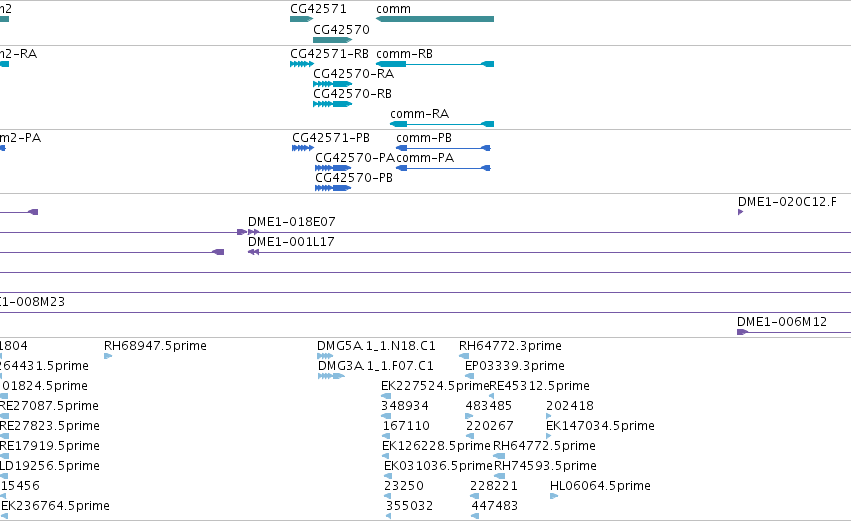Open the RE27087.5prime EST feature
The width and height of the screenshot is (851, 521).
pyautogui.click(x=4, y=416)
